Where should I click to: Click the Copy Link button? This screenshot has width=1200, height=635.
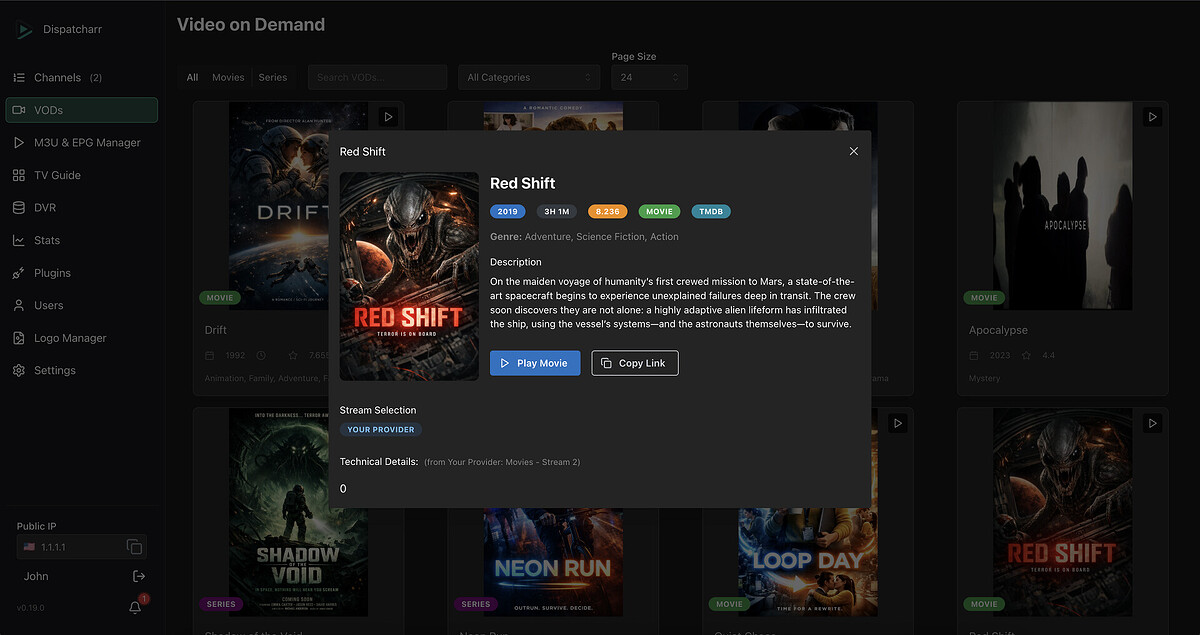pos(635,363)
